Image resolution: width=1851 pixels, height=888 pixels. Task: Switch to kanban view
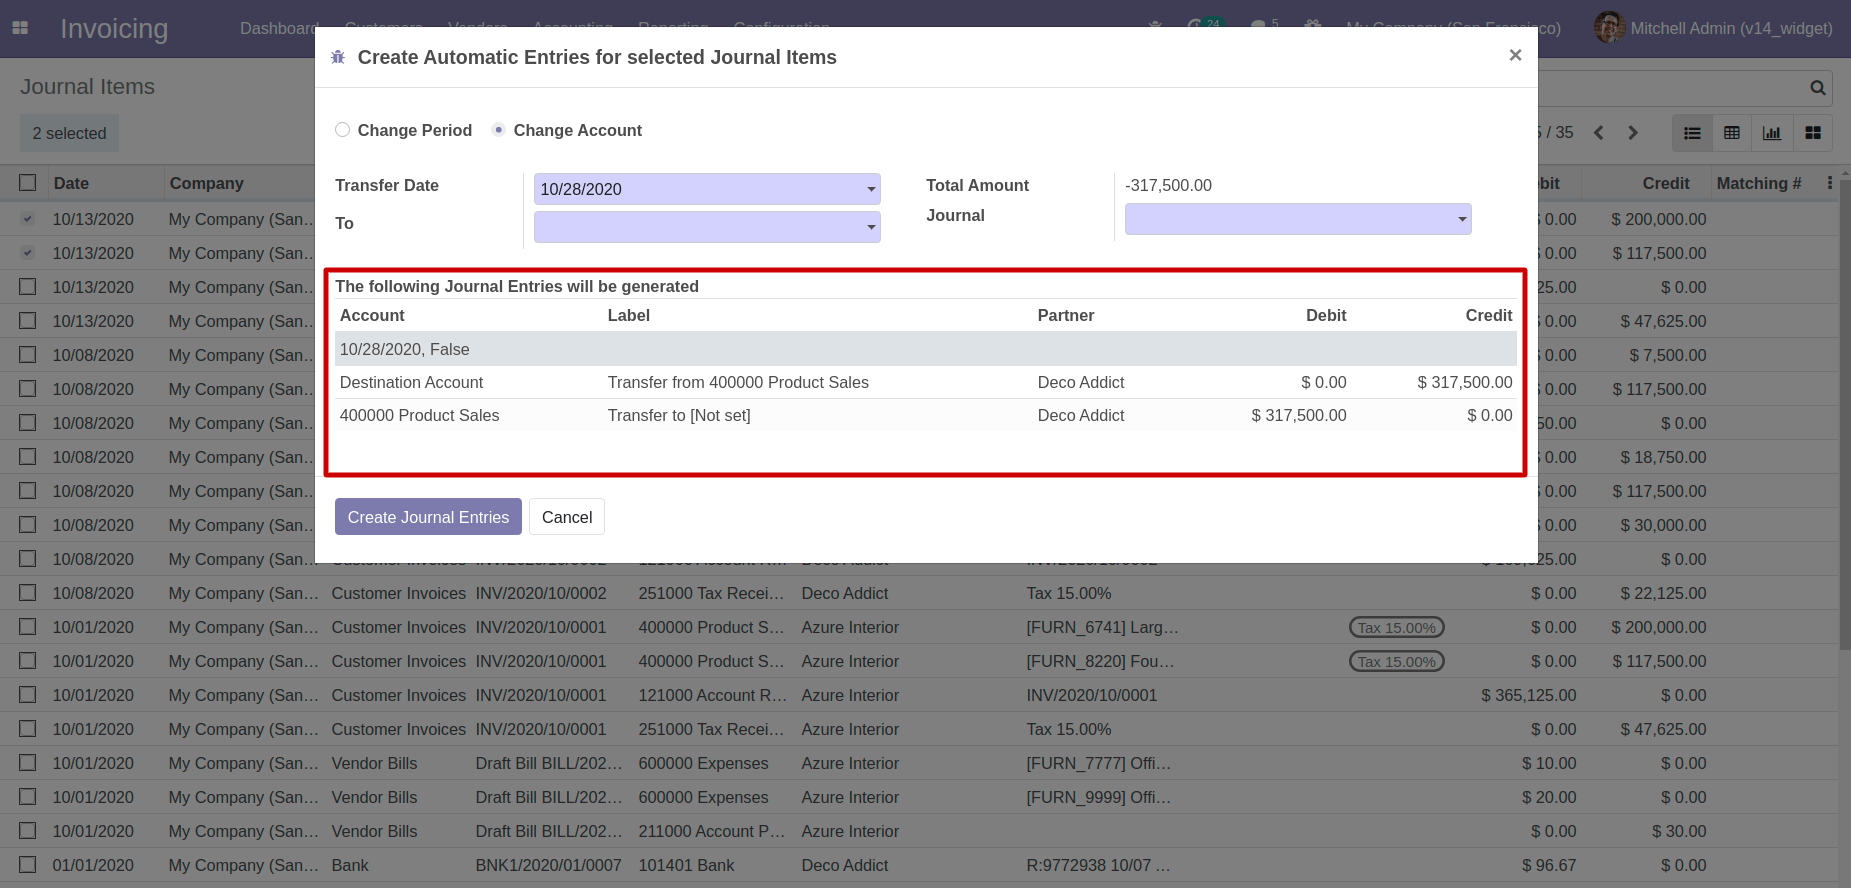tap(1813, 133)
